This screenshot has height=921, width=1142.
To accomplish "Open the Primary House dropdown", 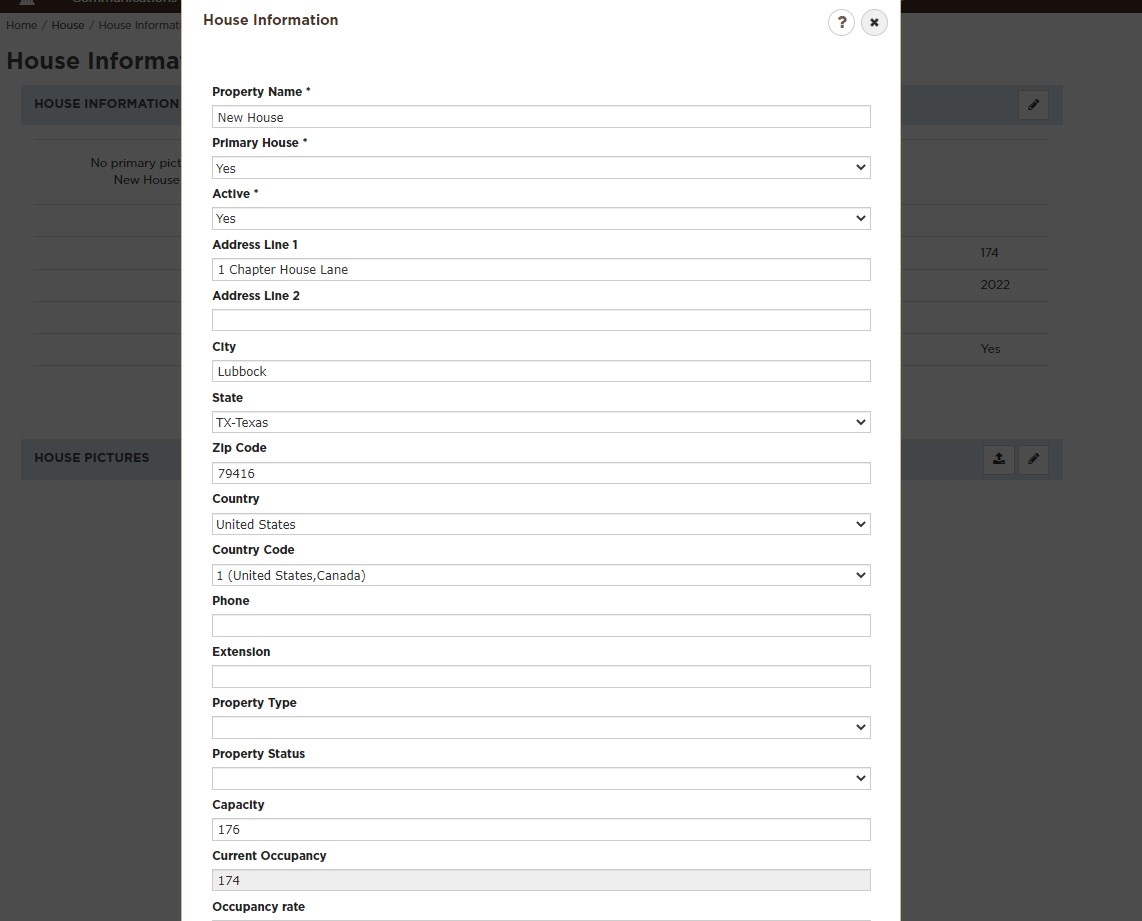I will 541,168.
